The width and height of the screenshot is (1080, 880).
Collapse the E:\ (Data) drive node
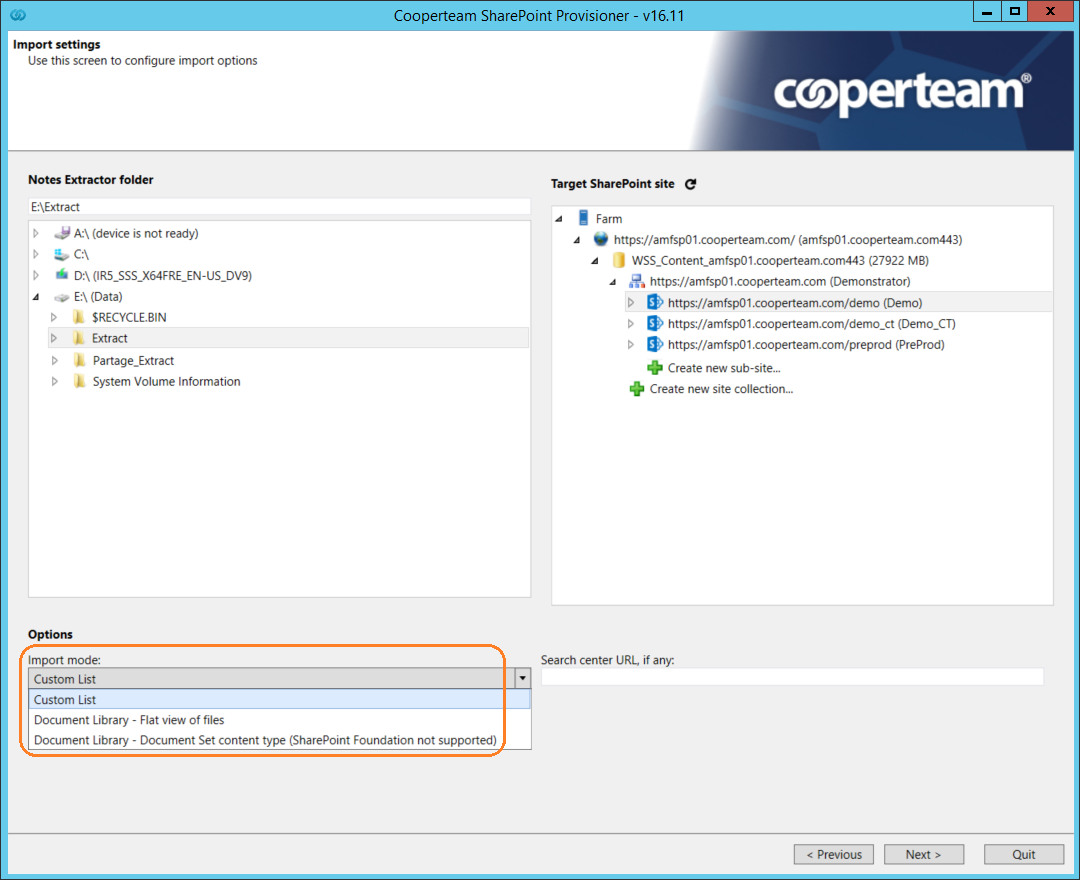pyautogui.click(x=35, y=296)
